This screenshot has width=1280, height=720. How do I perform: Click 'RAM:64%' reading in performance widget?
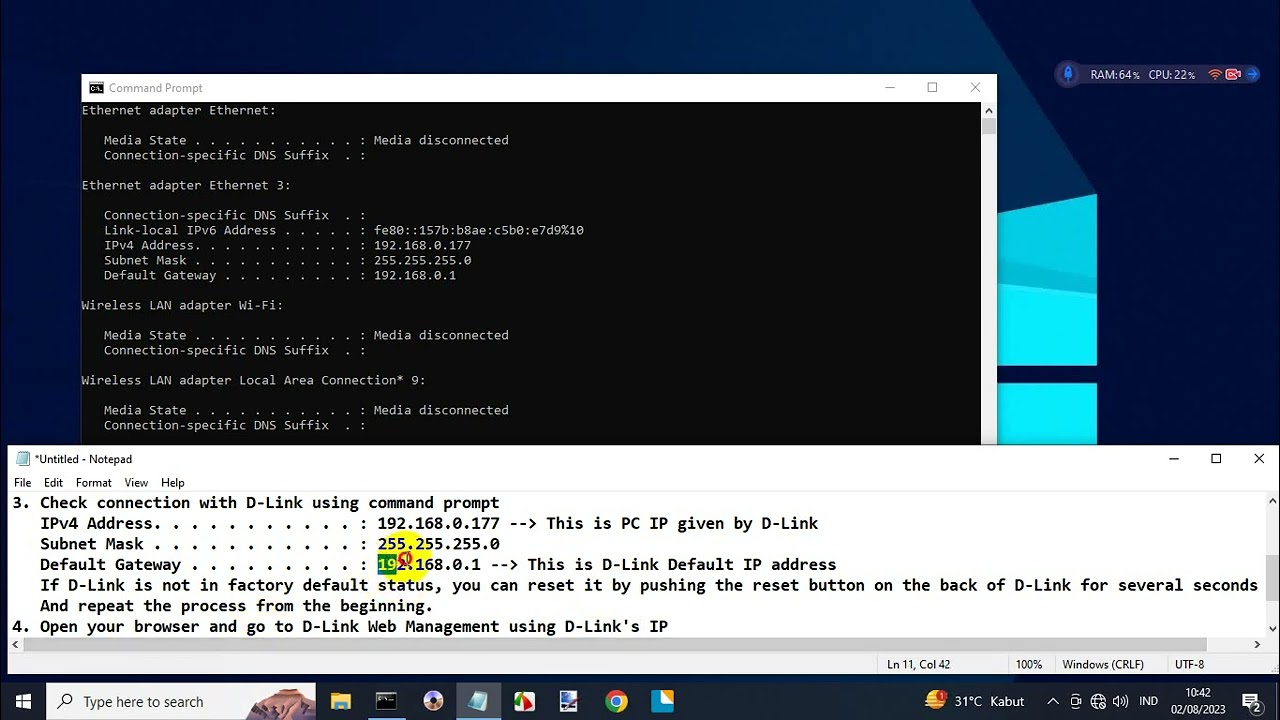coord(1115,75)
